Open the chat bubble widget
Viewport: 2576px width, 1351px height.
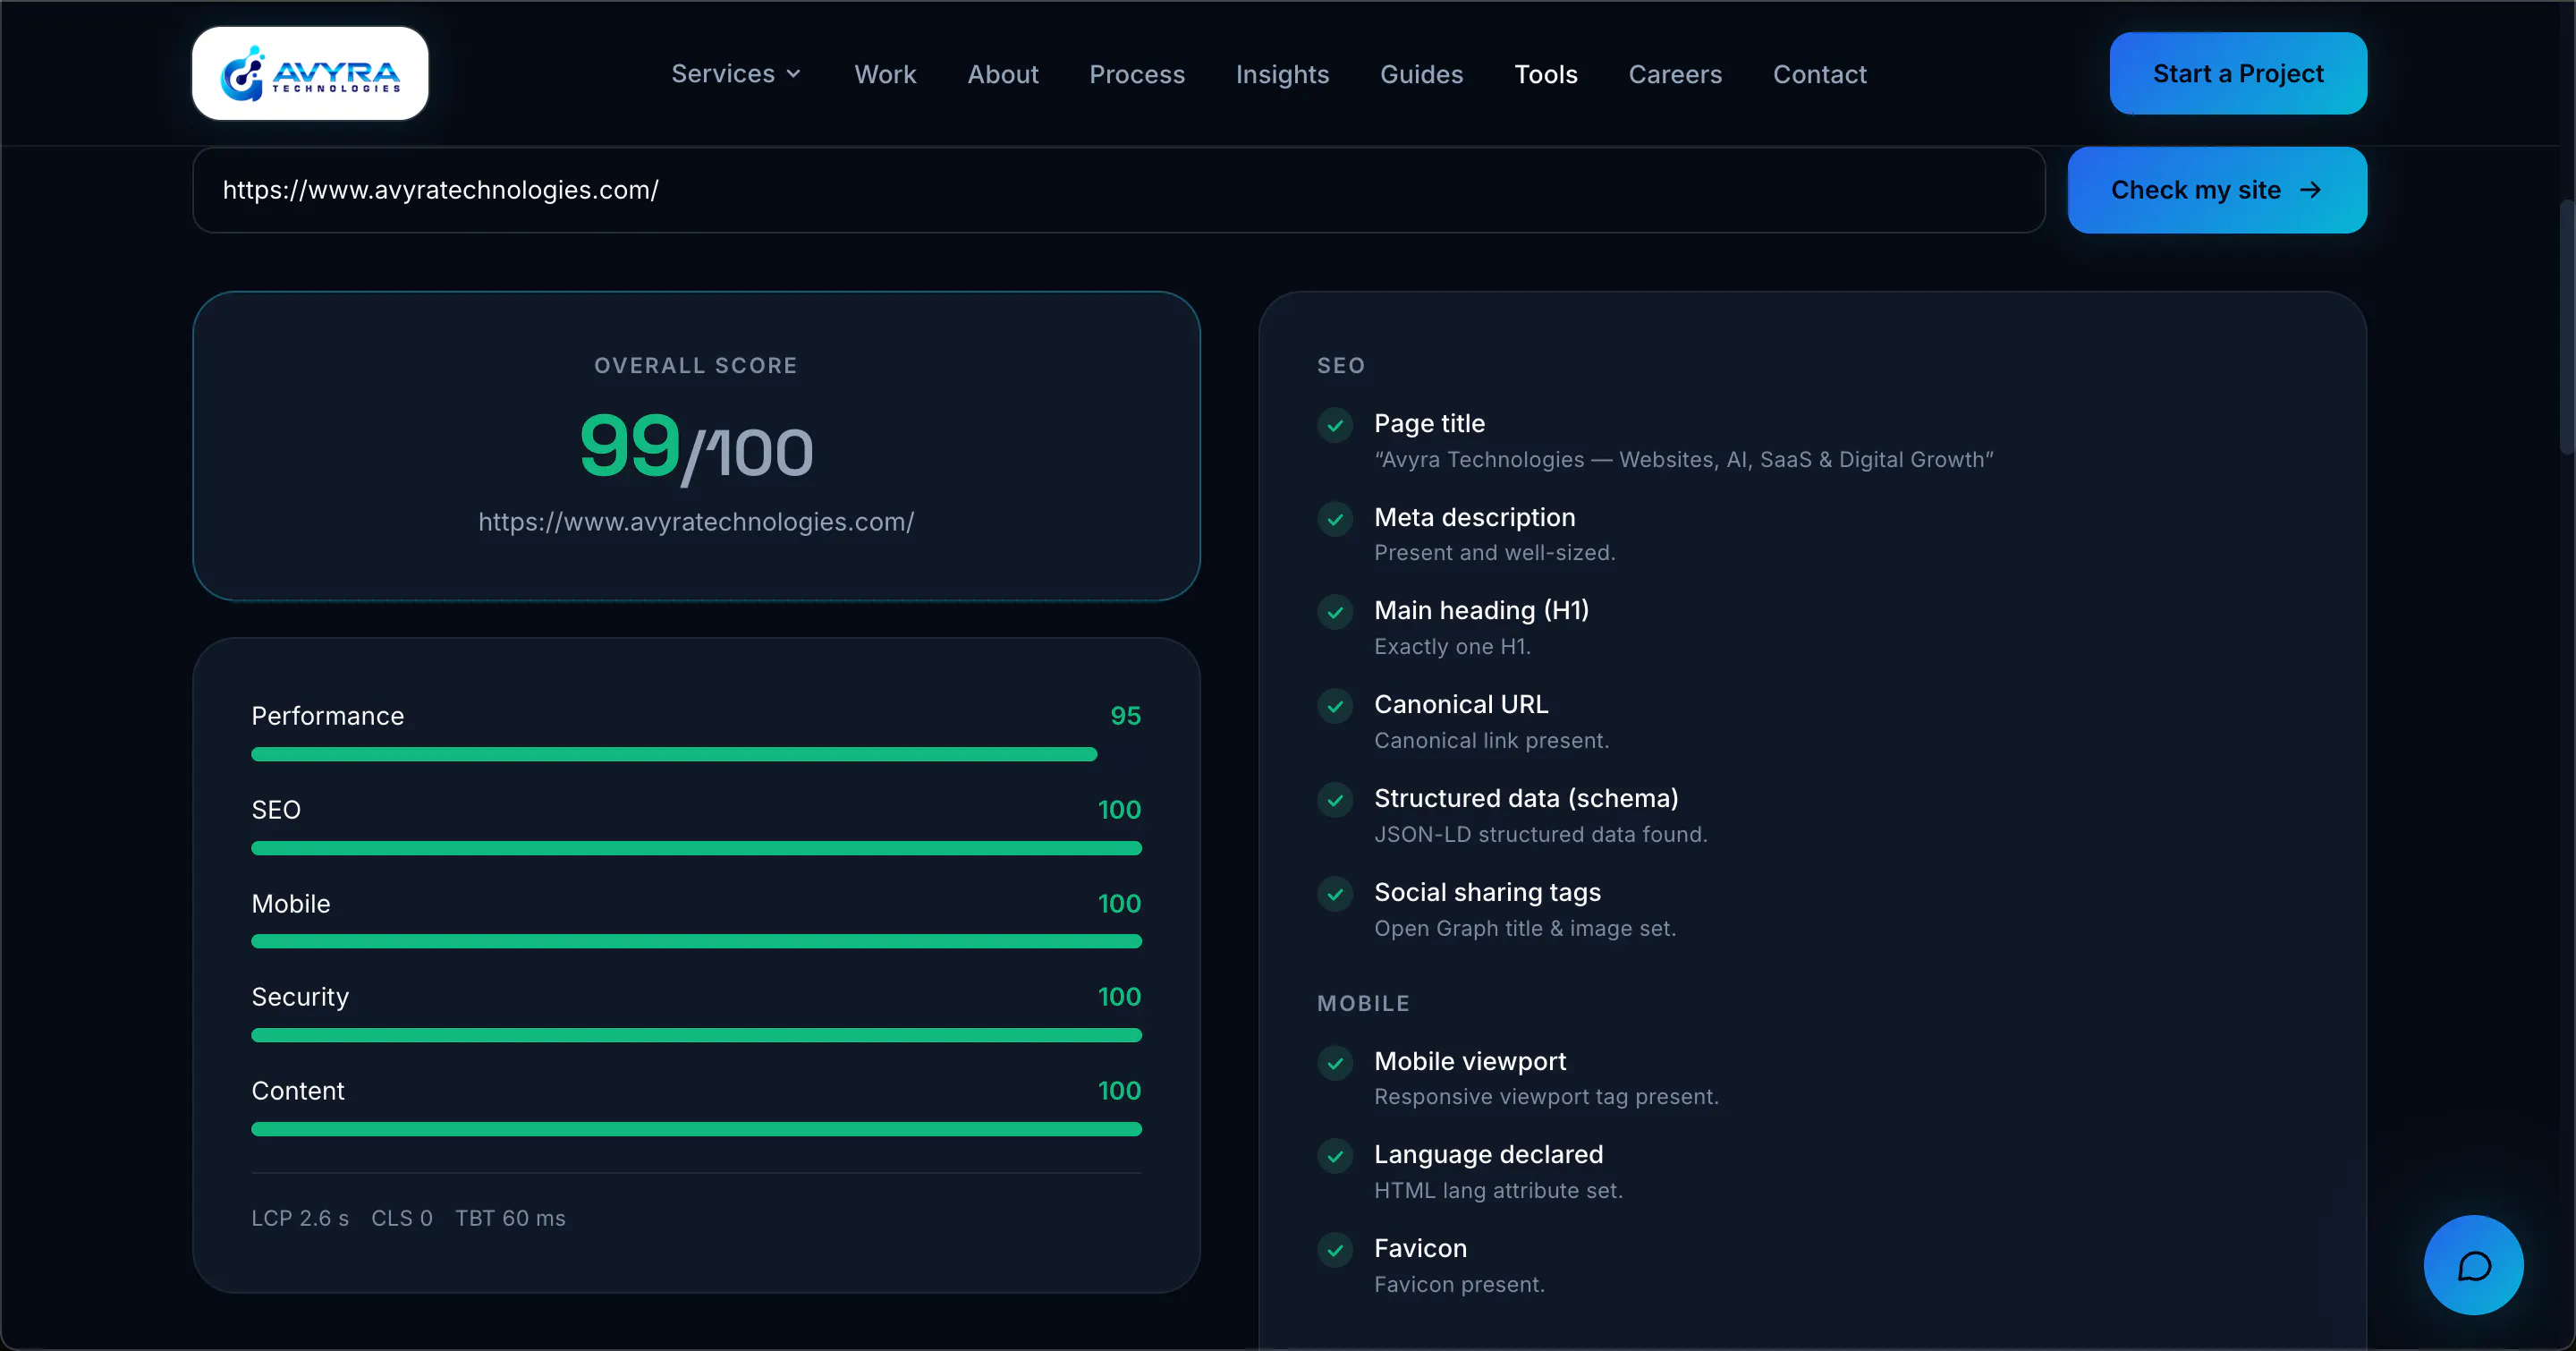[2473, 1265]
